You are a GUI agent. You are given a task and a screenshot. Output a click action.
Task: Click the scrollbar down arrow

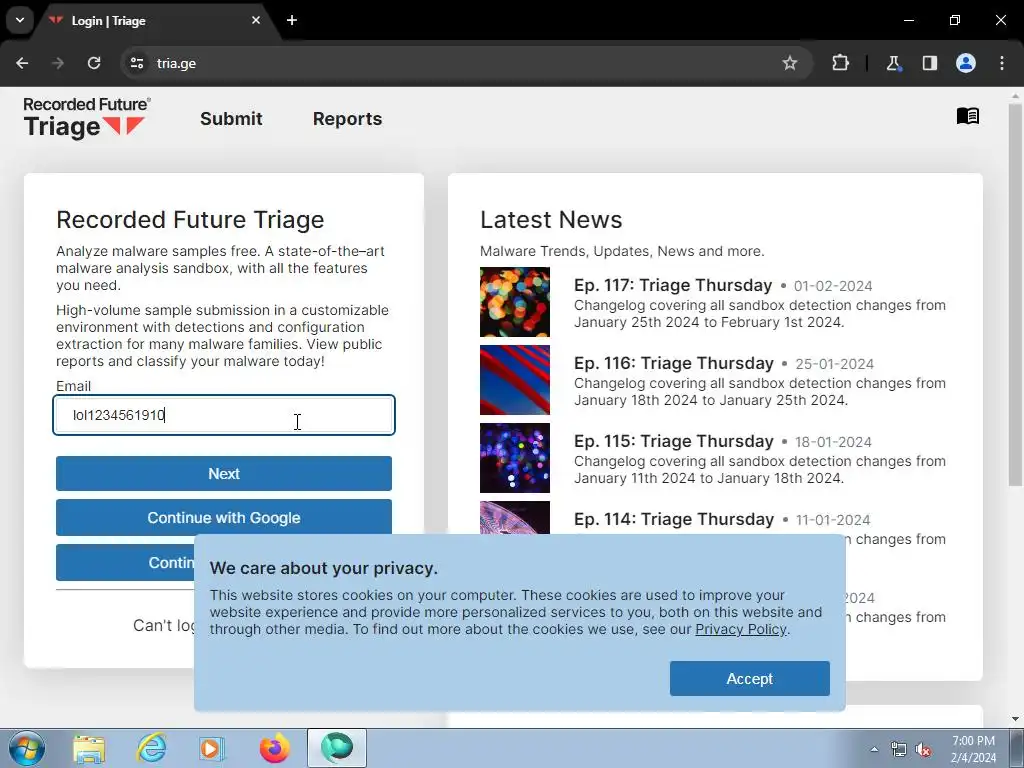click(1015, 720)
